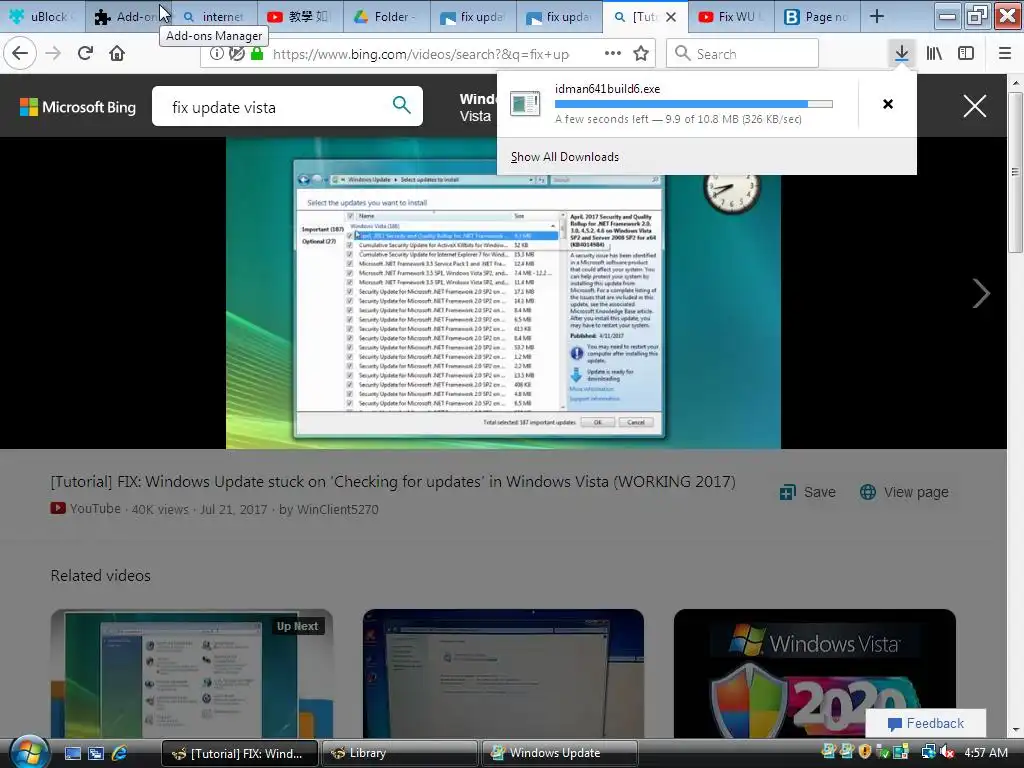Click the YouTube source link
The width and height of the screenshot is (1024, 768).
pos(86,509)
